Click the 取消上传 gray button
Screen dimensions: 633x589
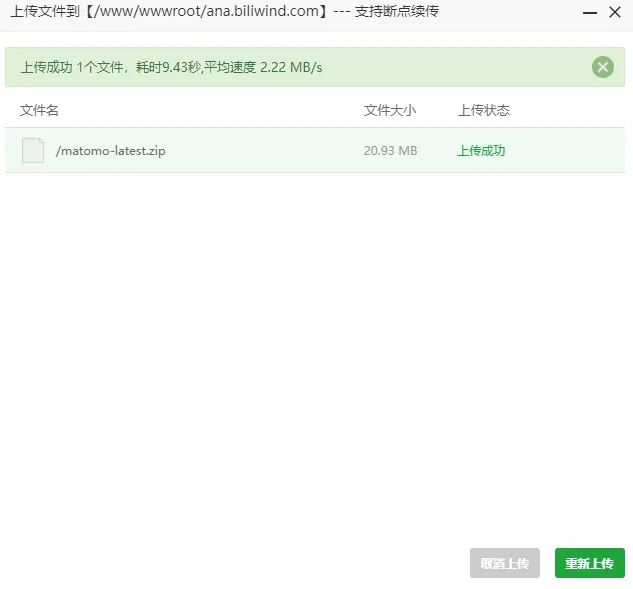[505, 563]
